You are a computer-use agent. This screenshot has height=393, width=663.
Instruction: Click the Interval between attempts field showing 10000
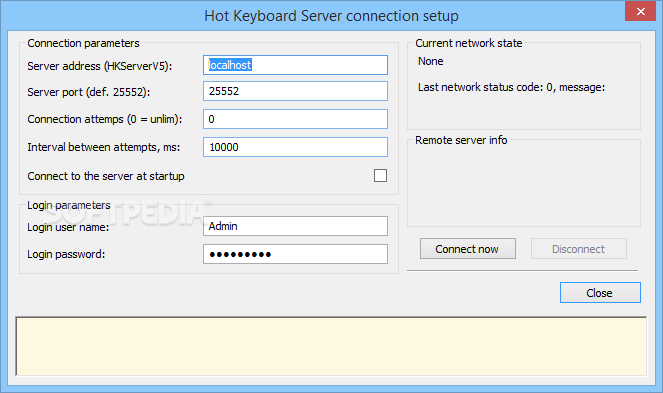click(295, 147)
